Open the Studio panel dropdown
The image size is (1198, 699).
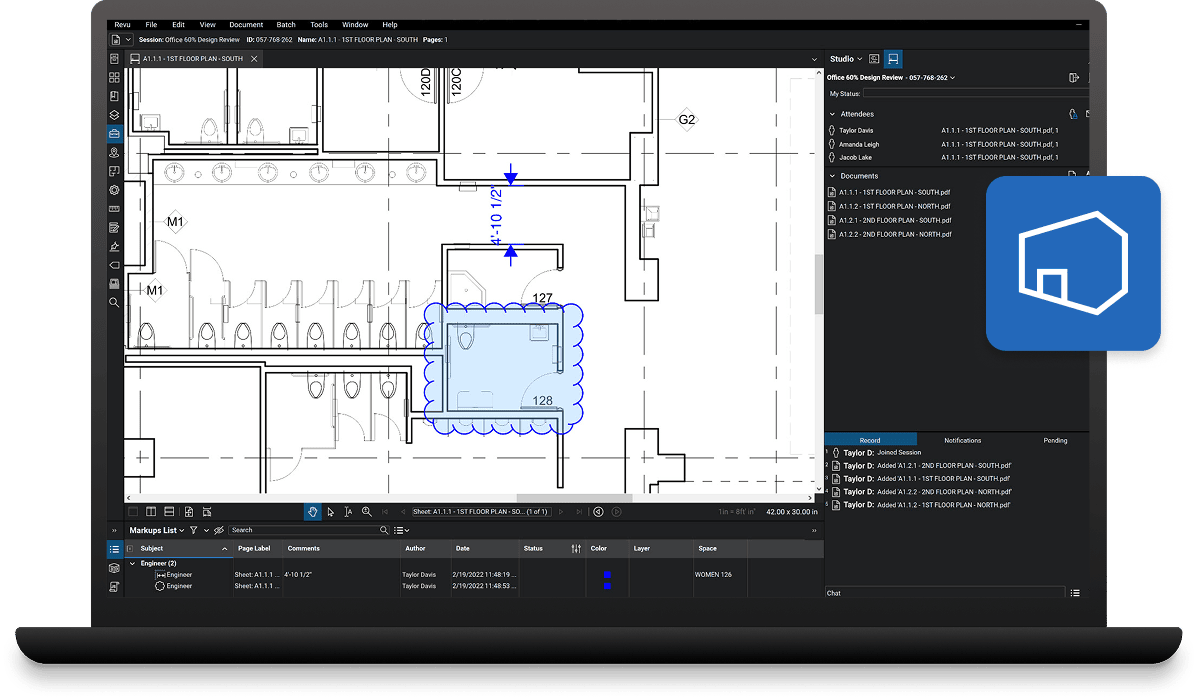pyautogui.click(x=846, y=59)
